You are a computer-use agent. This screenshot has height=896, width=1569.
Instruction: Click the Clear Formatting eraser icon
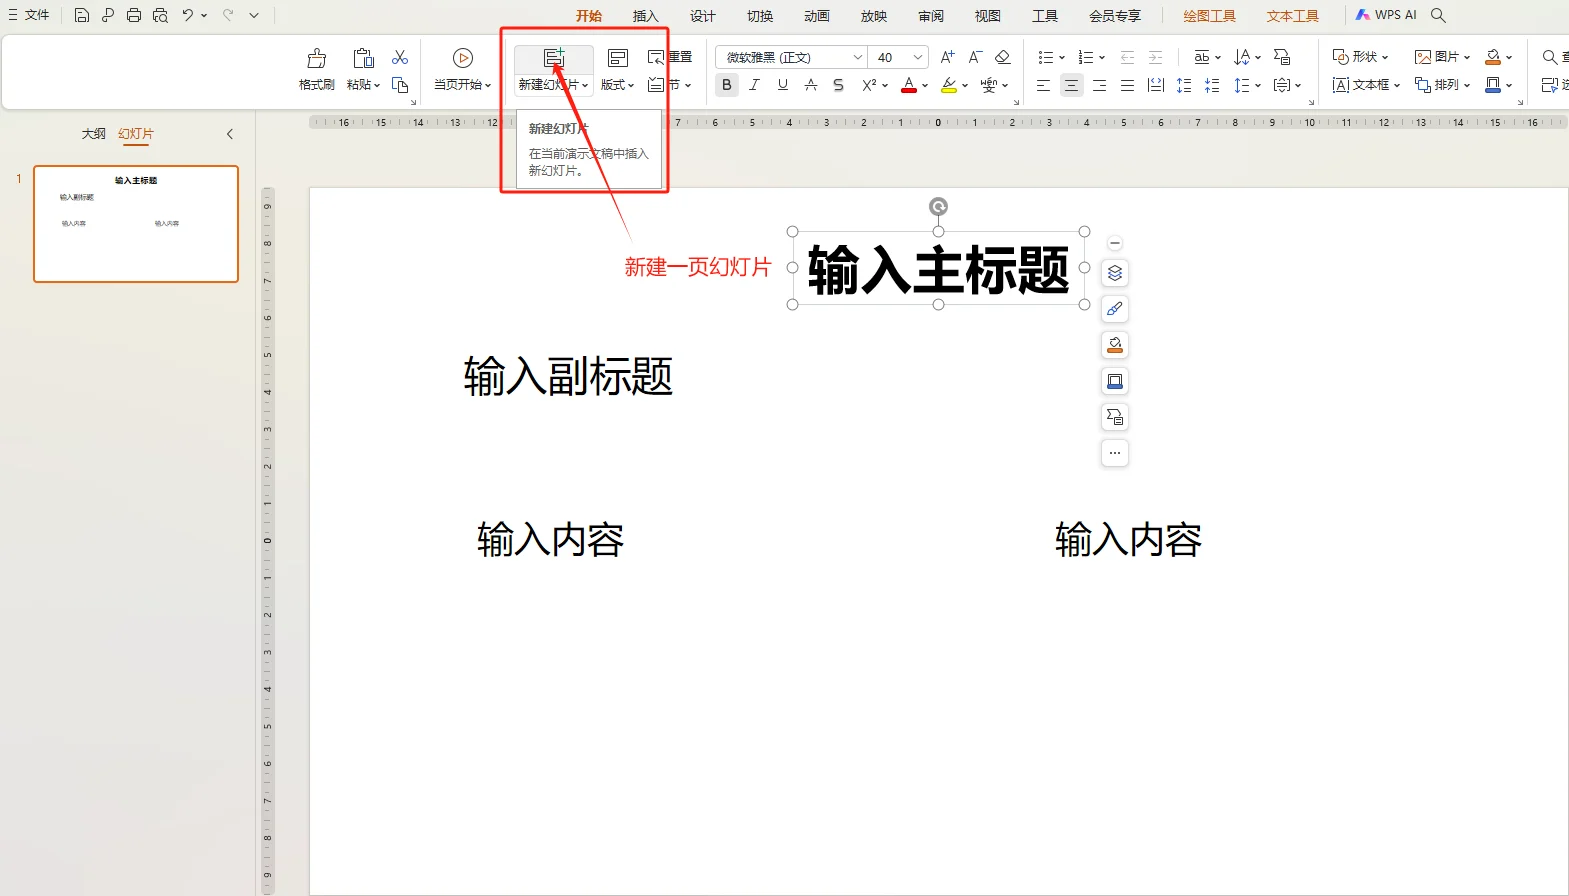pyautogui.click(x=1003, y=57)
